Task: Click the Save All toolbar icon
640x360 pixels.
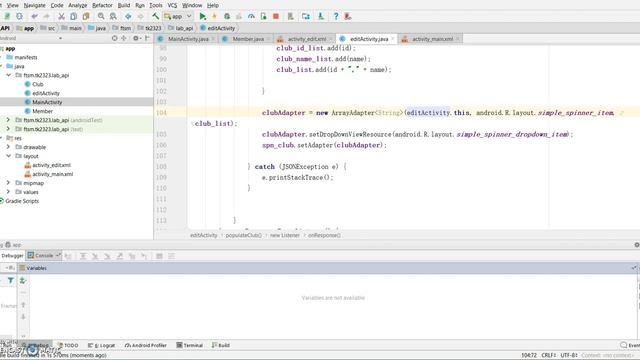Action: tap(7, 16)
